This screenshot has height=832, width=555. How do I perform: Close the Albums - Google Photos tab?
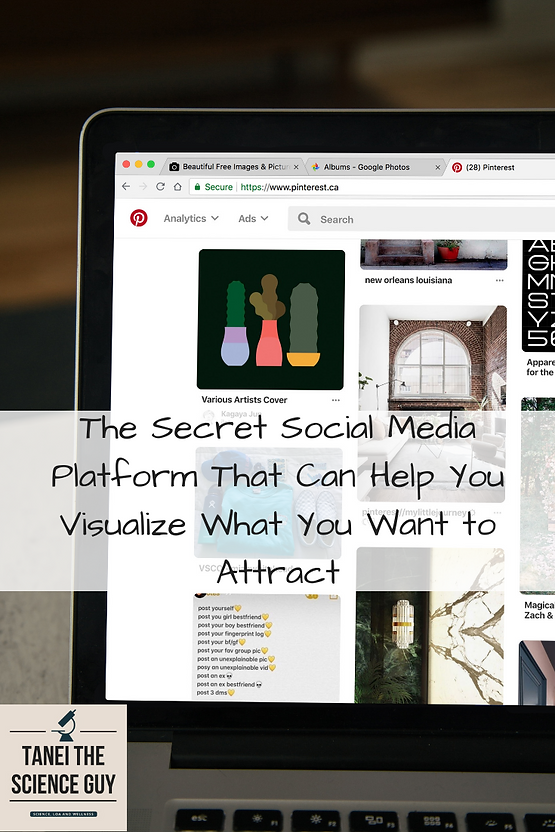point(438,167)
